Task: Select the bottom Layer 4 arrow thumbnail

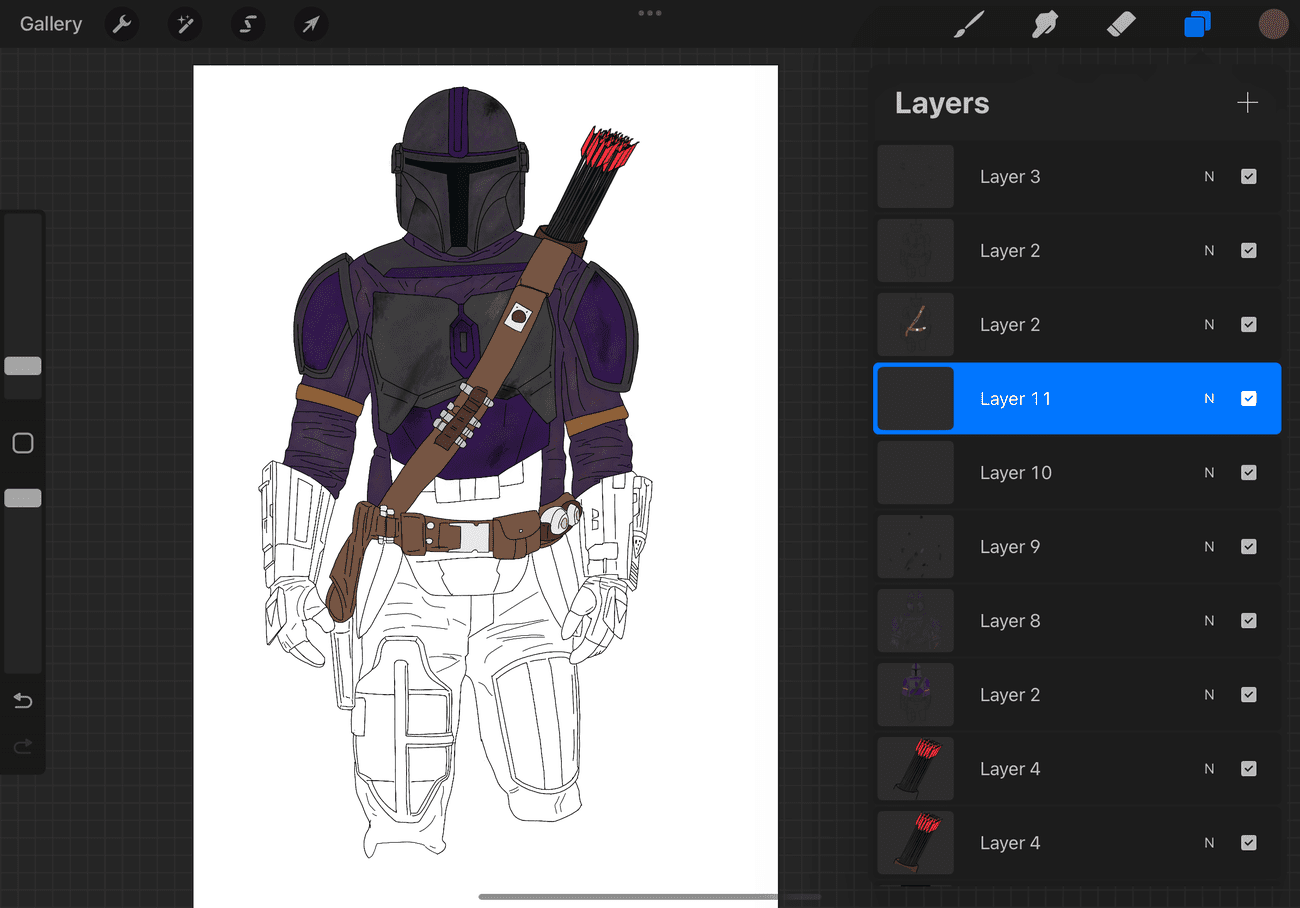Action: pyautogui.click(x=915, y=842)
